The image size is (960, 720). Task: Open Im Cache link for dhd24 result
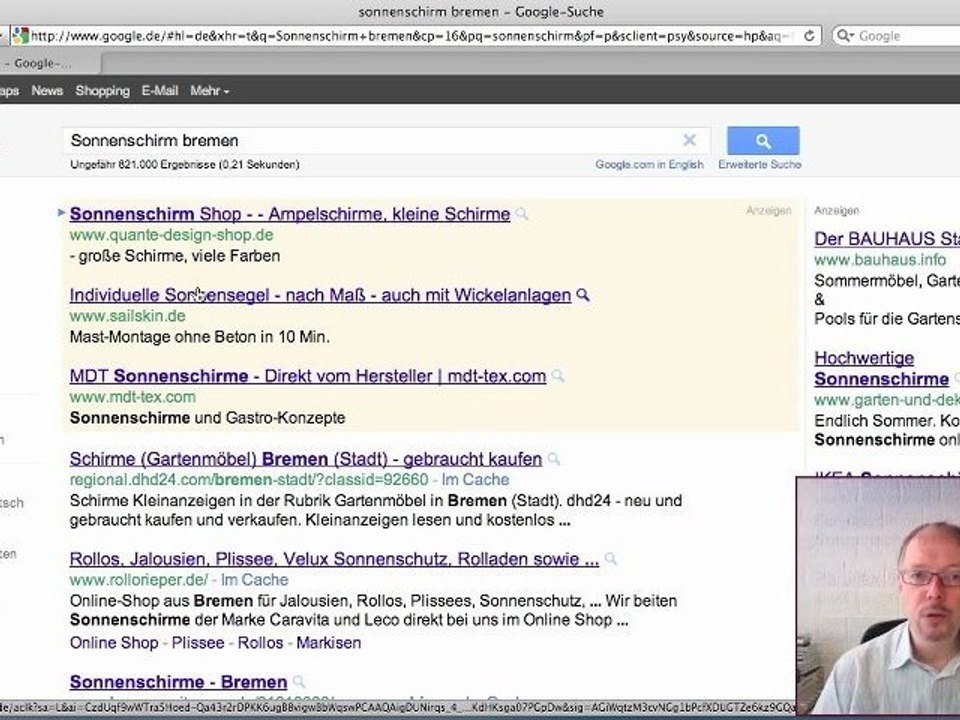point(476,479)
